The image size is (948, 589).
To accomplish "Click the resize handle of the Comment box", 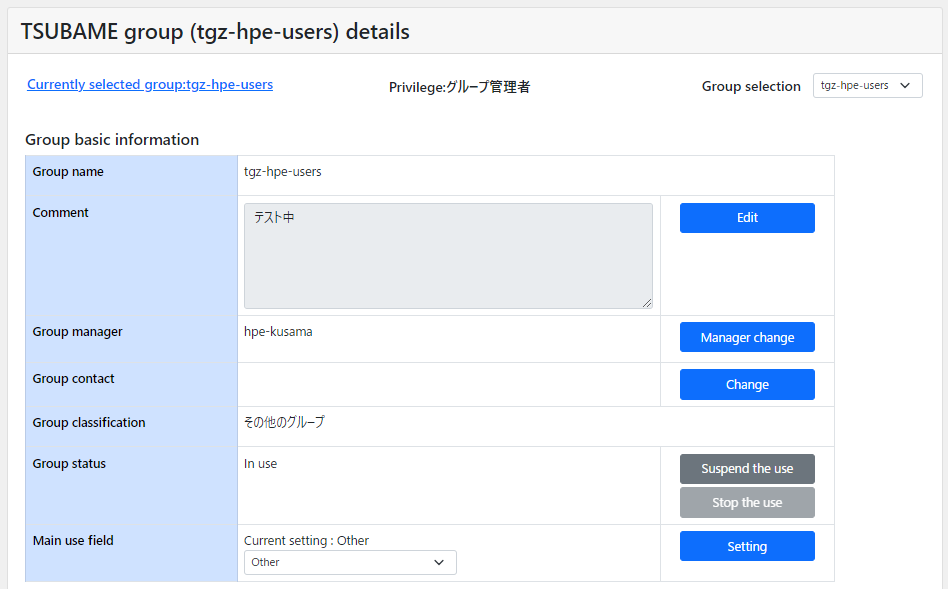I will (x=647, y=303).
